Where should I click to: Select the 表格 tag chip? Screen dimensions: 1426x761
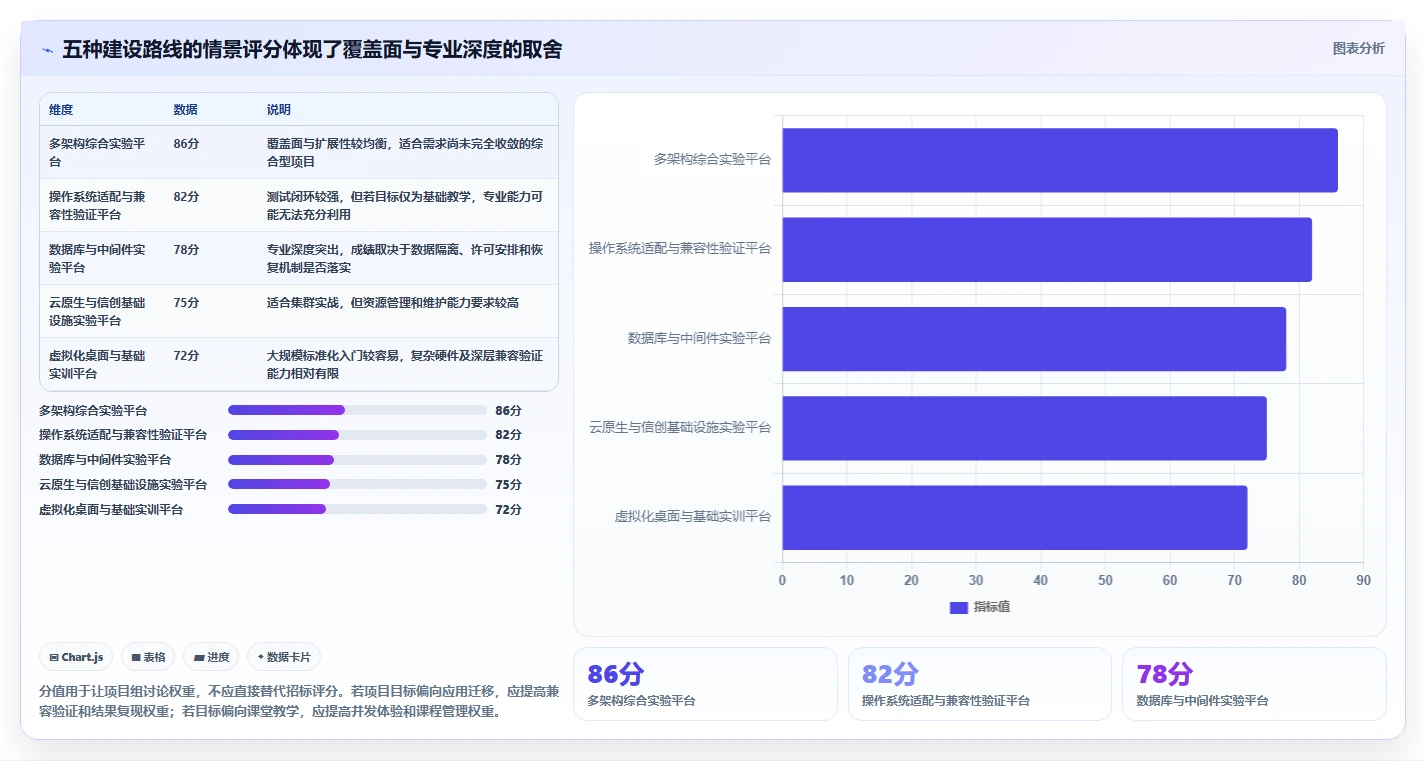pyautogui.click(x=148, y=657)
